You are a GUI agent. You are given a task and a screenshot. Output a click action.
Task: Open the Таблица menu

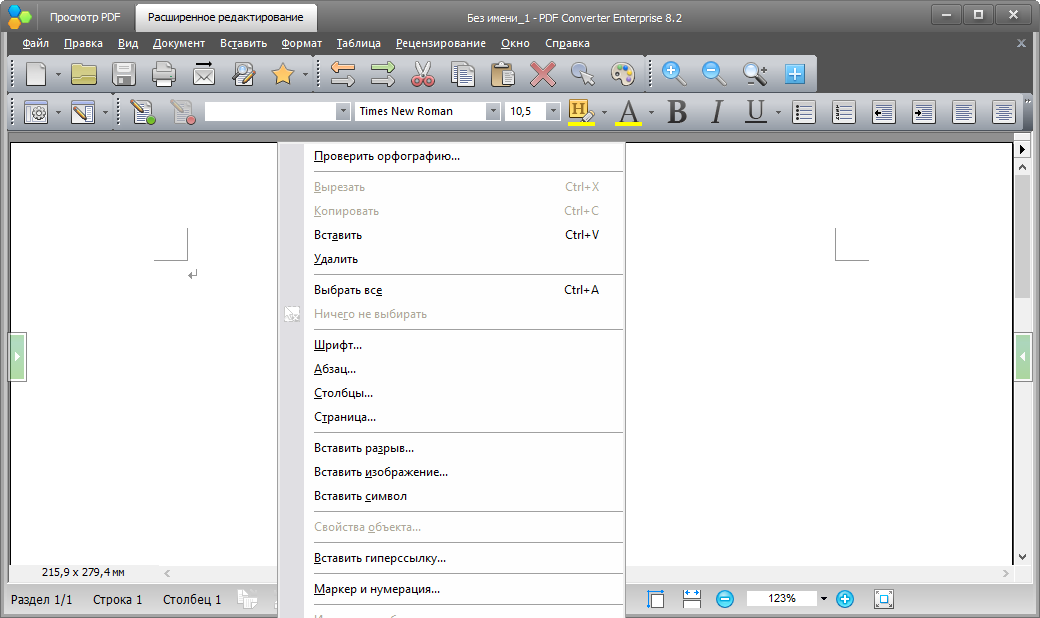point(359,43)
